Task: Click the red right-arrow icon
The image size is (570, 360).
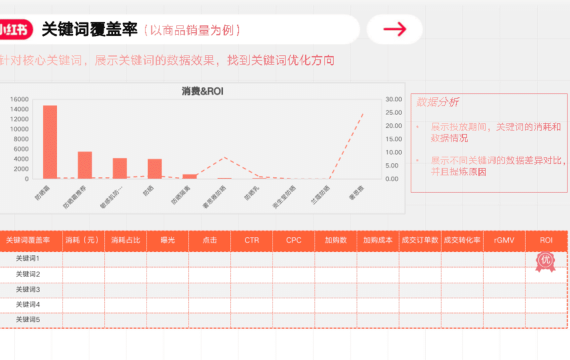Action: (395, 29)
